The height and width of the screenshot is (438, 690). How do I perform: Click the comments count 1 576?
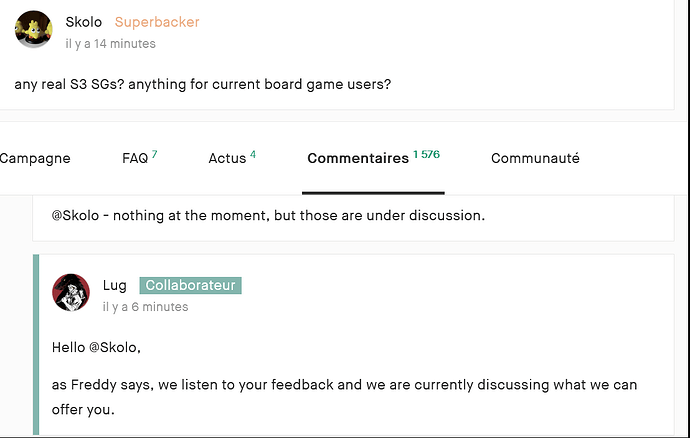point(426,154)
